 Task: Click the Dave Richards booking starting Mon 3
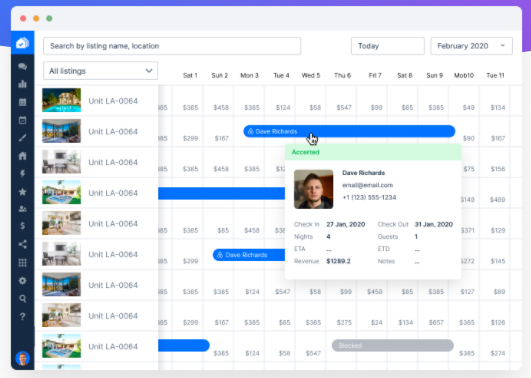(x=349, y=131)
